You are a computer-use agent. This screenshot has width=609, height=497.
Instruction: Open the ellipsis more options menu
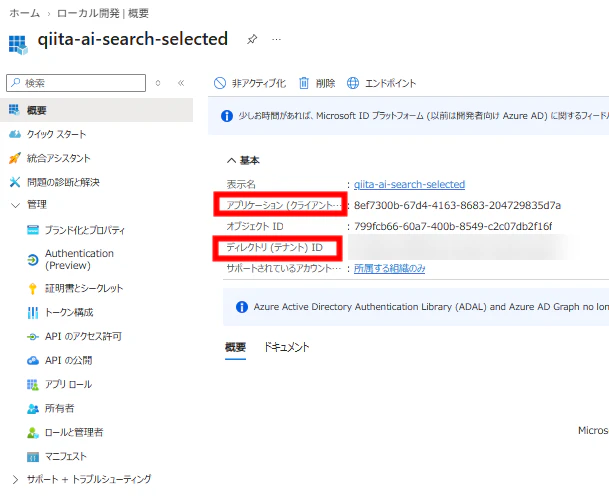[x=277, y=39]
